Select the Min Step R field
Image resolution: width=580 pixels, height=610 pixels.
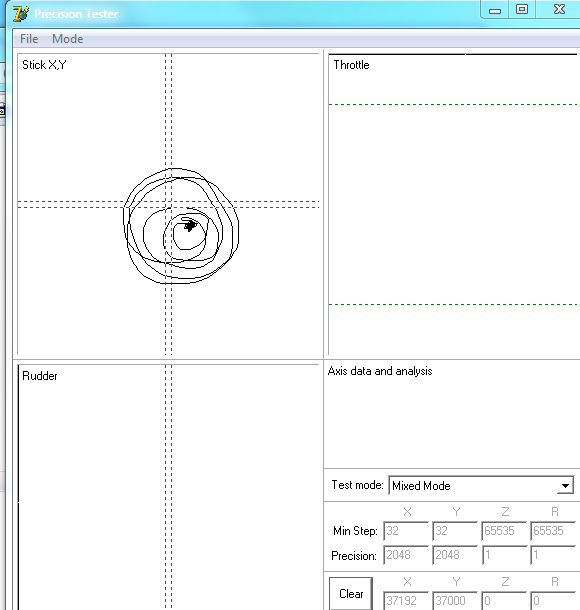553,531
